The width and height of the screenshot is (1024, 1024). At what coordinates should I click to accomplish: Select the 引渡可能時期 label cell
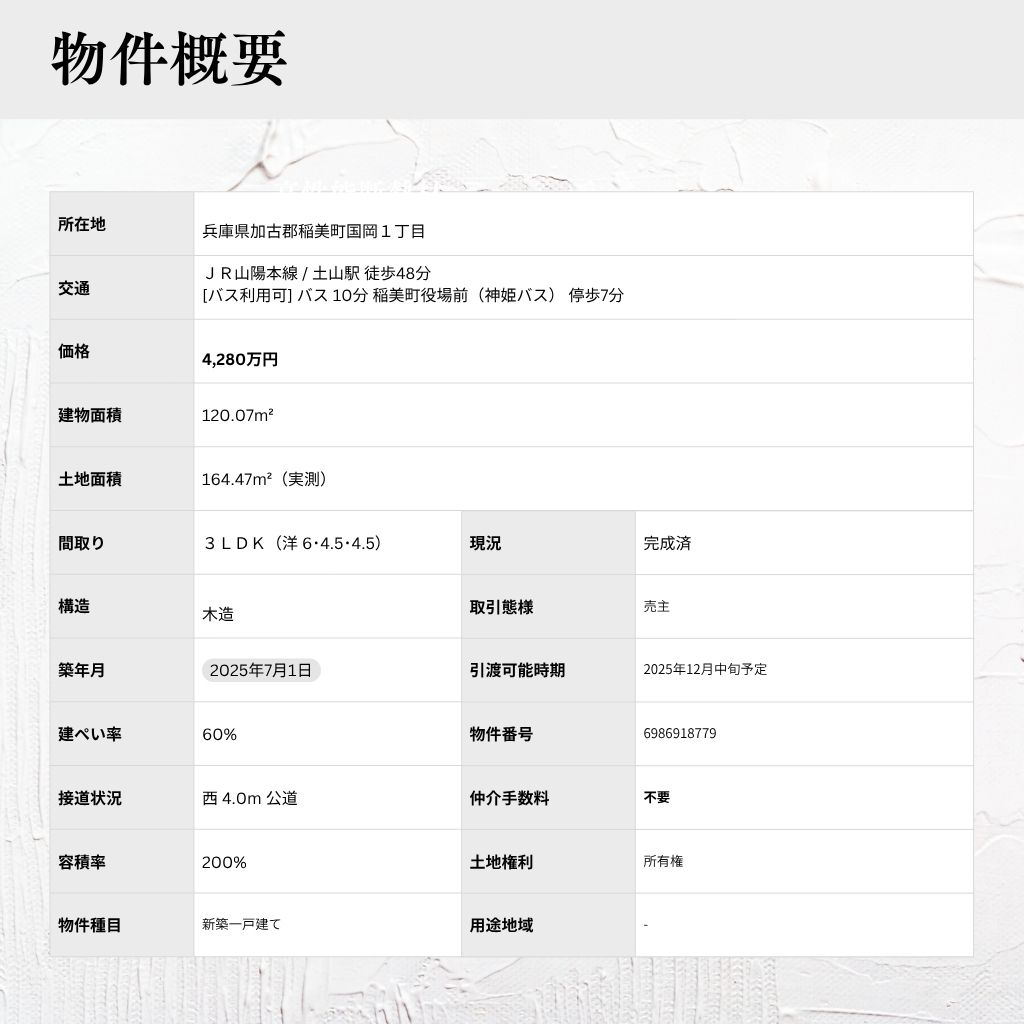coord(549,671)
